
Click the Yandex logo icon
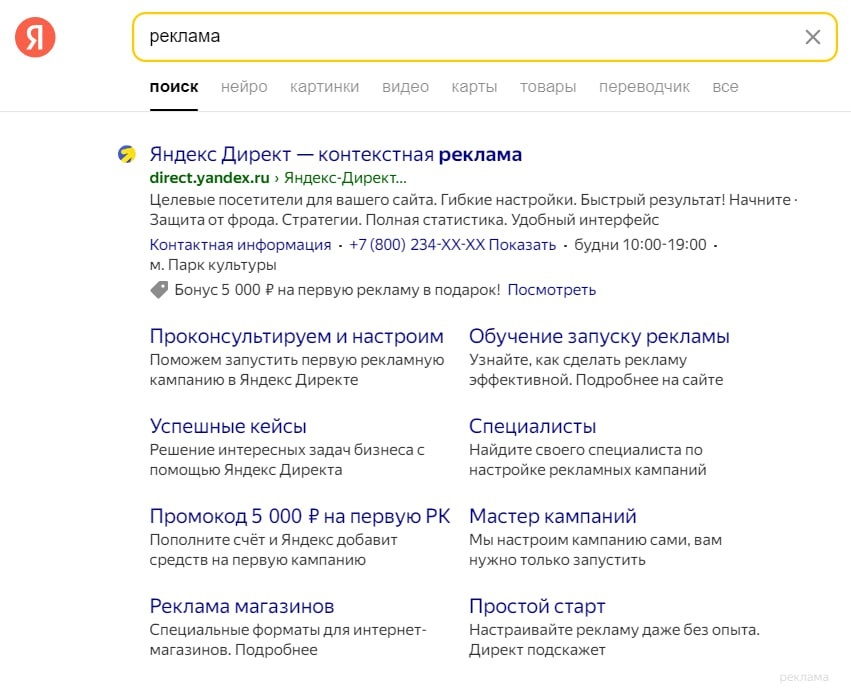point(35,37)
